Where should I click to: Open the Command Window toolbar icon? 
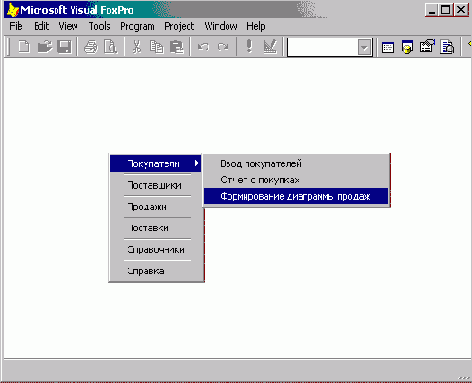[388, 47]
